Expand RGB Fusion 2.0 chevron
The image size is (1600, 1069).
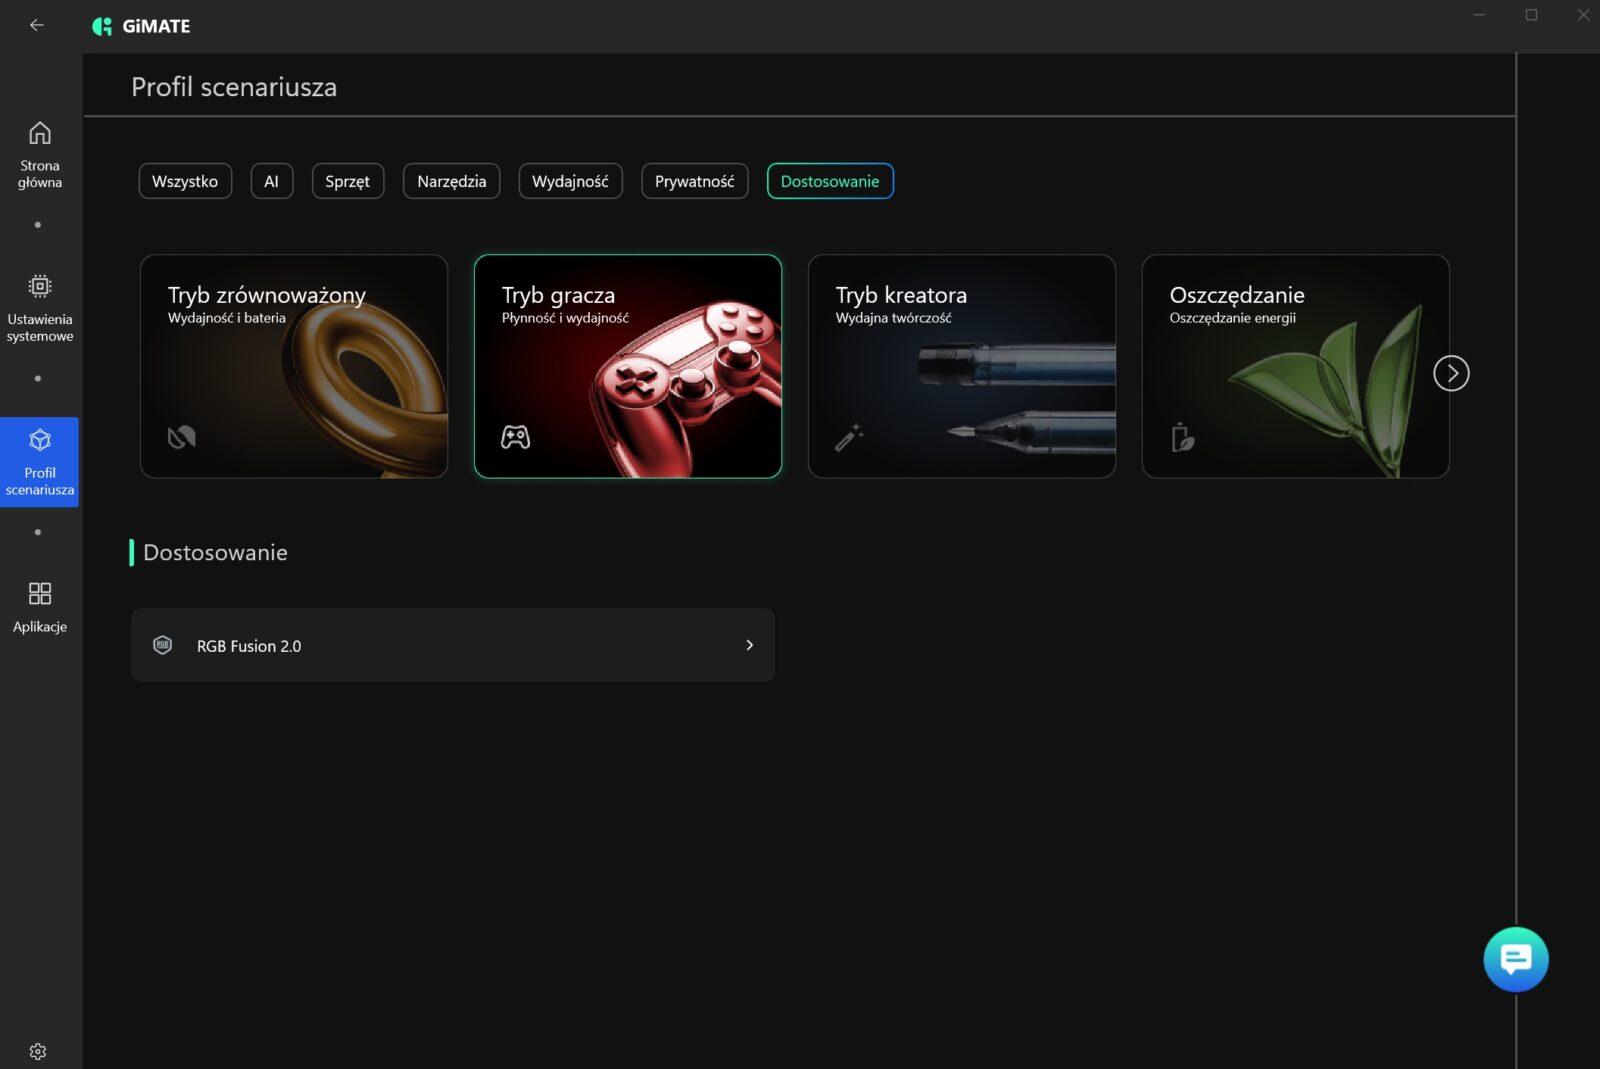tap(749, 645)
